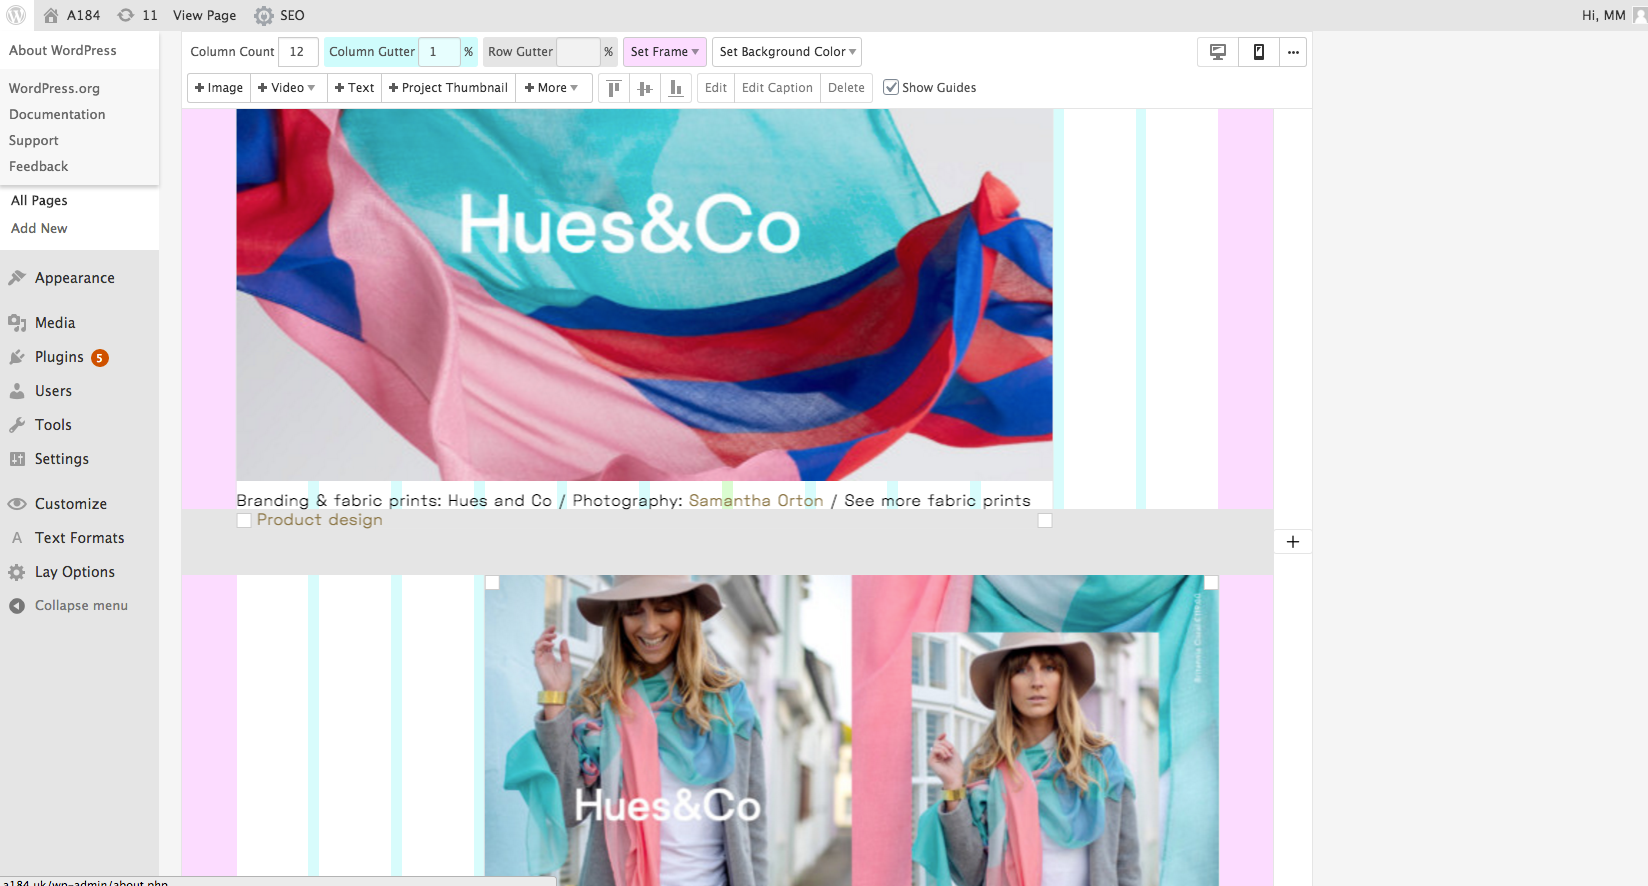Open the Set Background Color dropdown
Image resolution: width=1648 pixels, height=886 pixels.
click(x=787, y=52)
